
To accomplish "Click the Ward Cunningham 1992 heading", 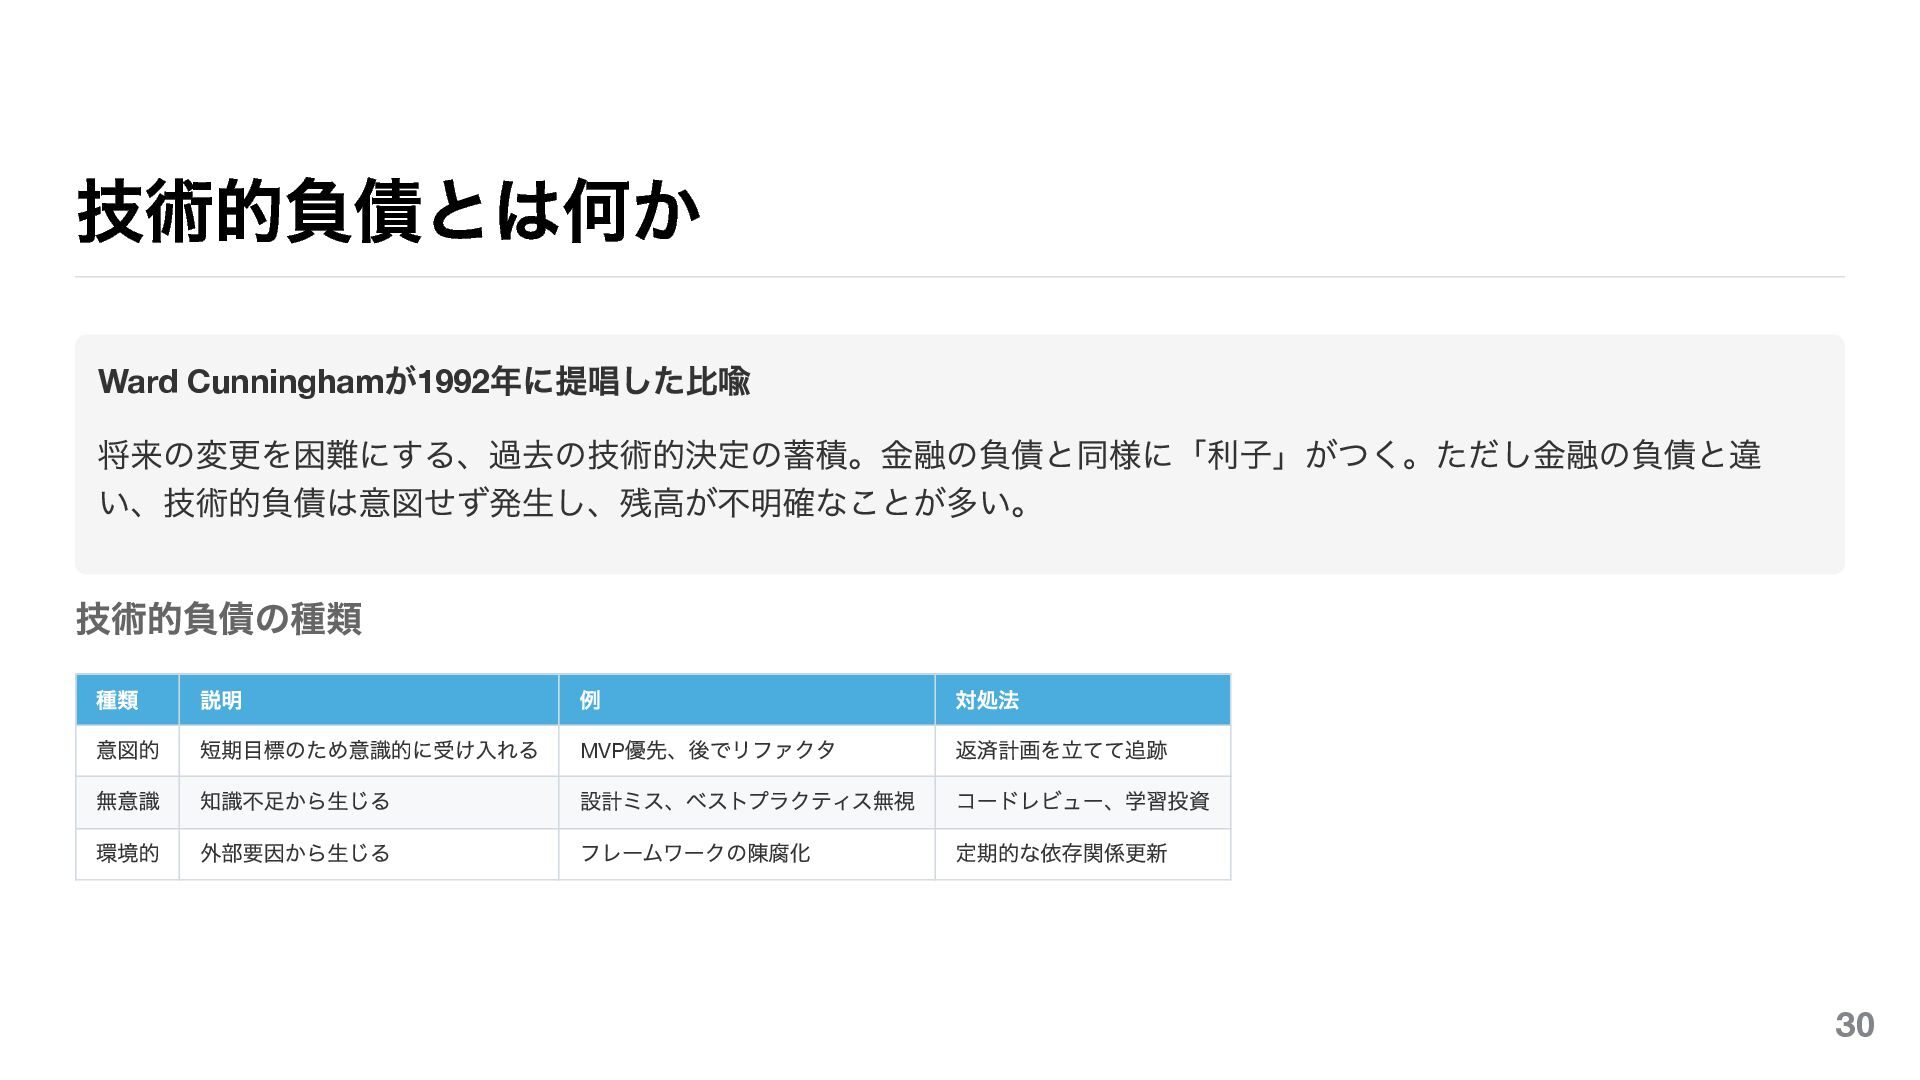I will click(x=424, y=381).
